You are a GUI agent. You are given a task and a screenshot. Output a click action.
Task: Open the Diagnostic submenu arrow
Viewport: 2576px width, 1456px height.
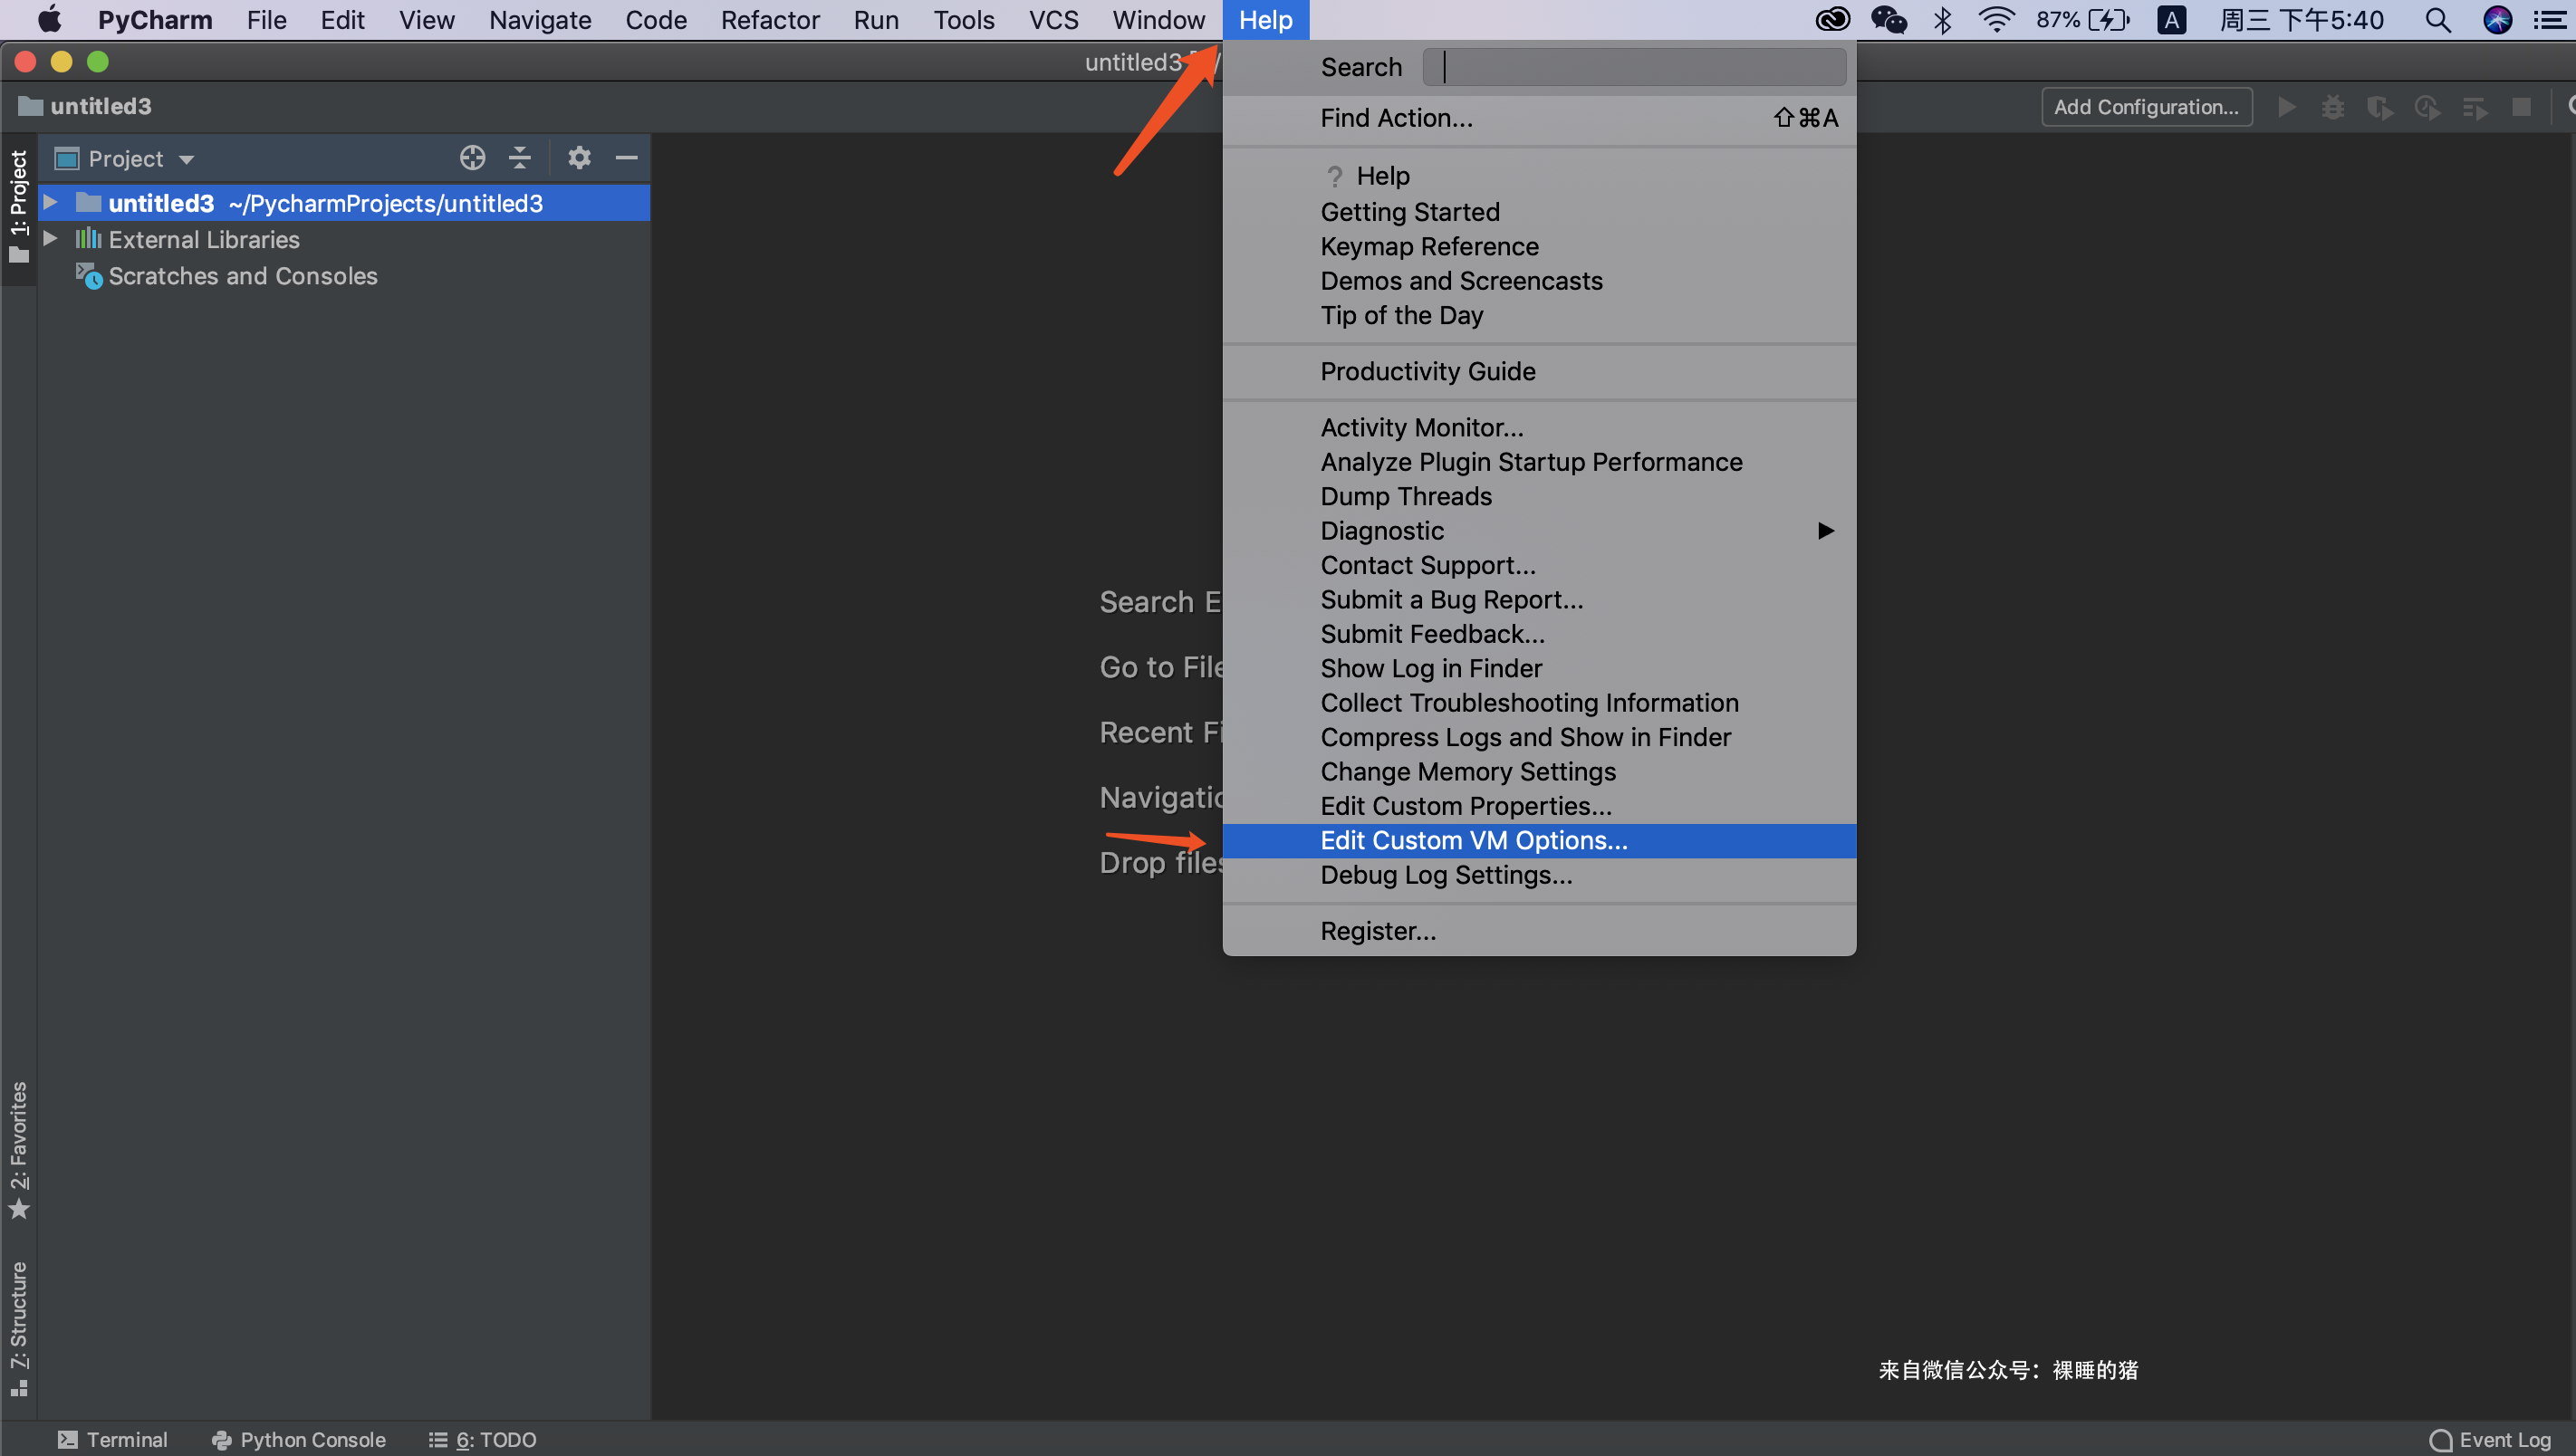tap(1825, 530)
